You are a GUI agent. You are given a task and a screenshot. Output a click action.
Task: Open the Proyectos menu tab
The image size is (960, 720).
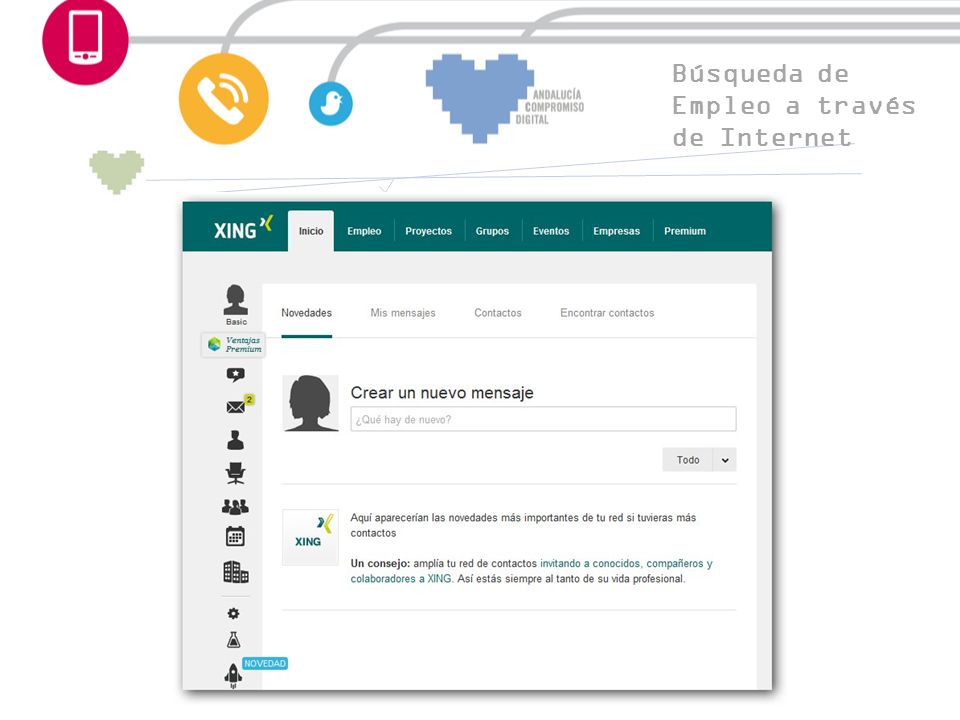point(429,231)
